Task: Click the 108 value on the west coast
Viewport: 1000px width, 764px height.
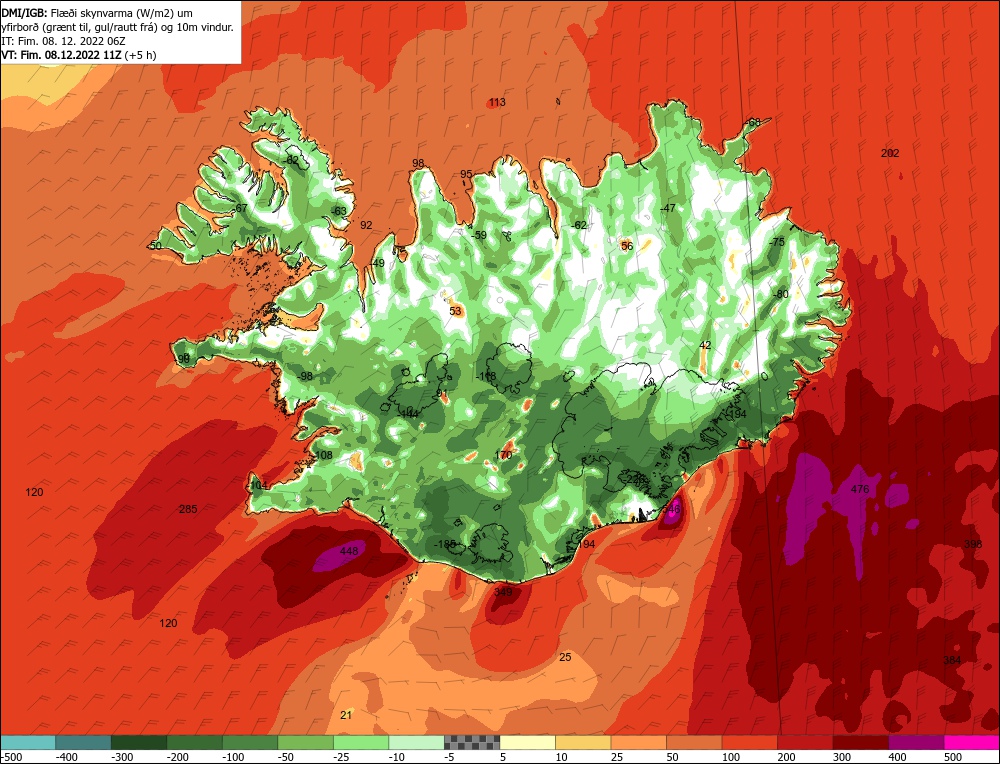Action: tap(323, 455)
